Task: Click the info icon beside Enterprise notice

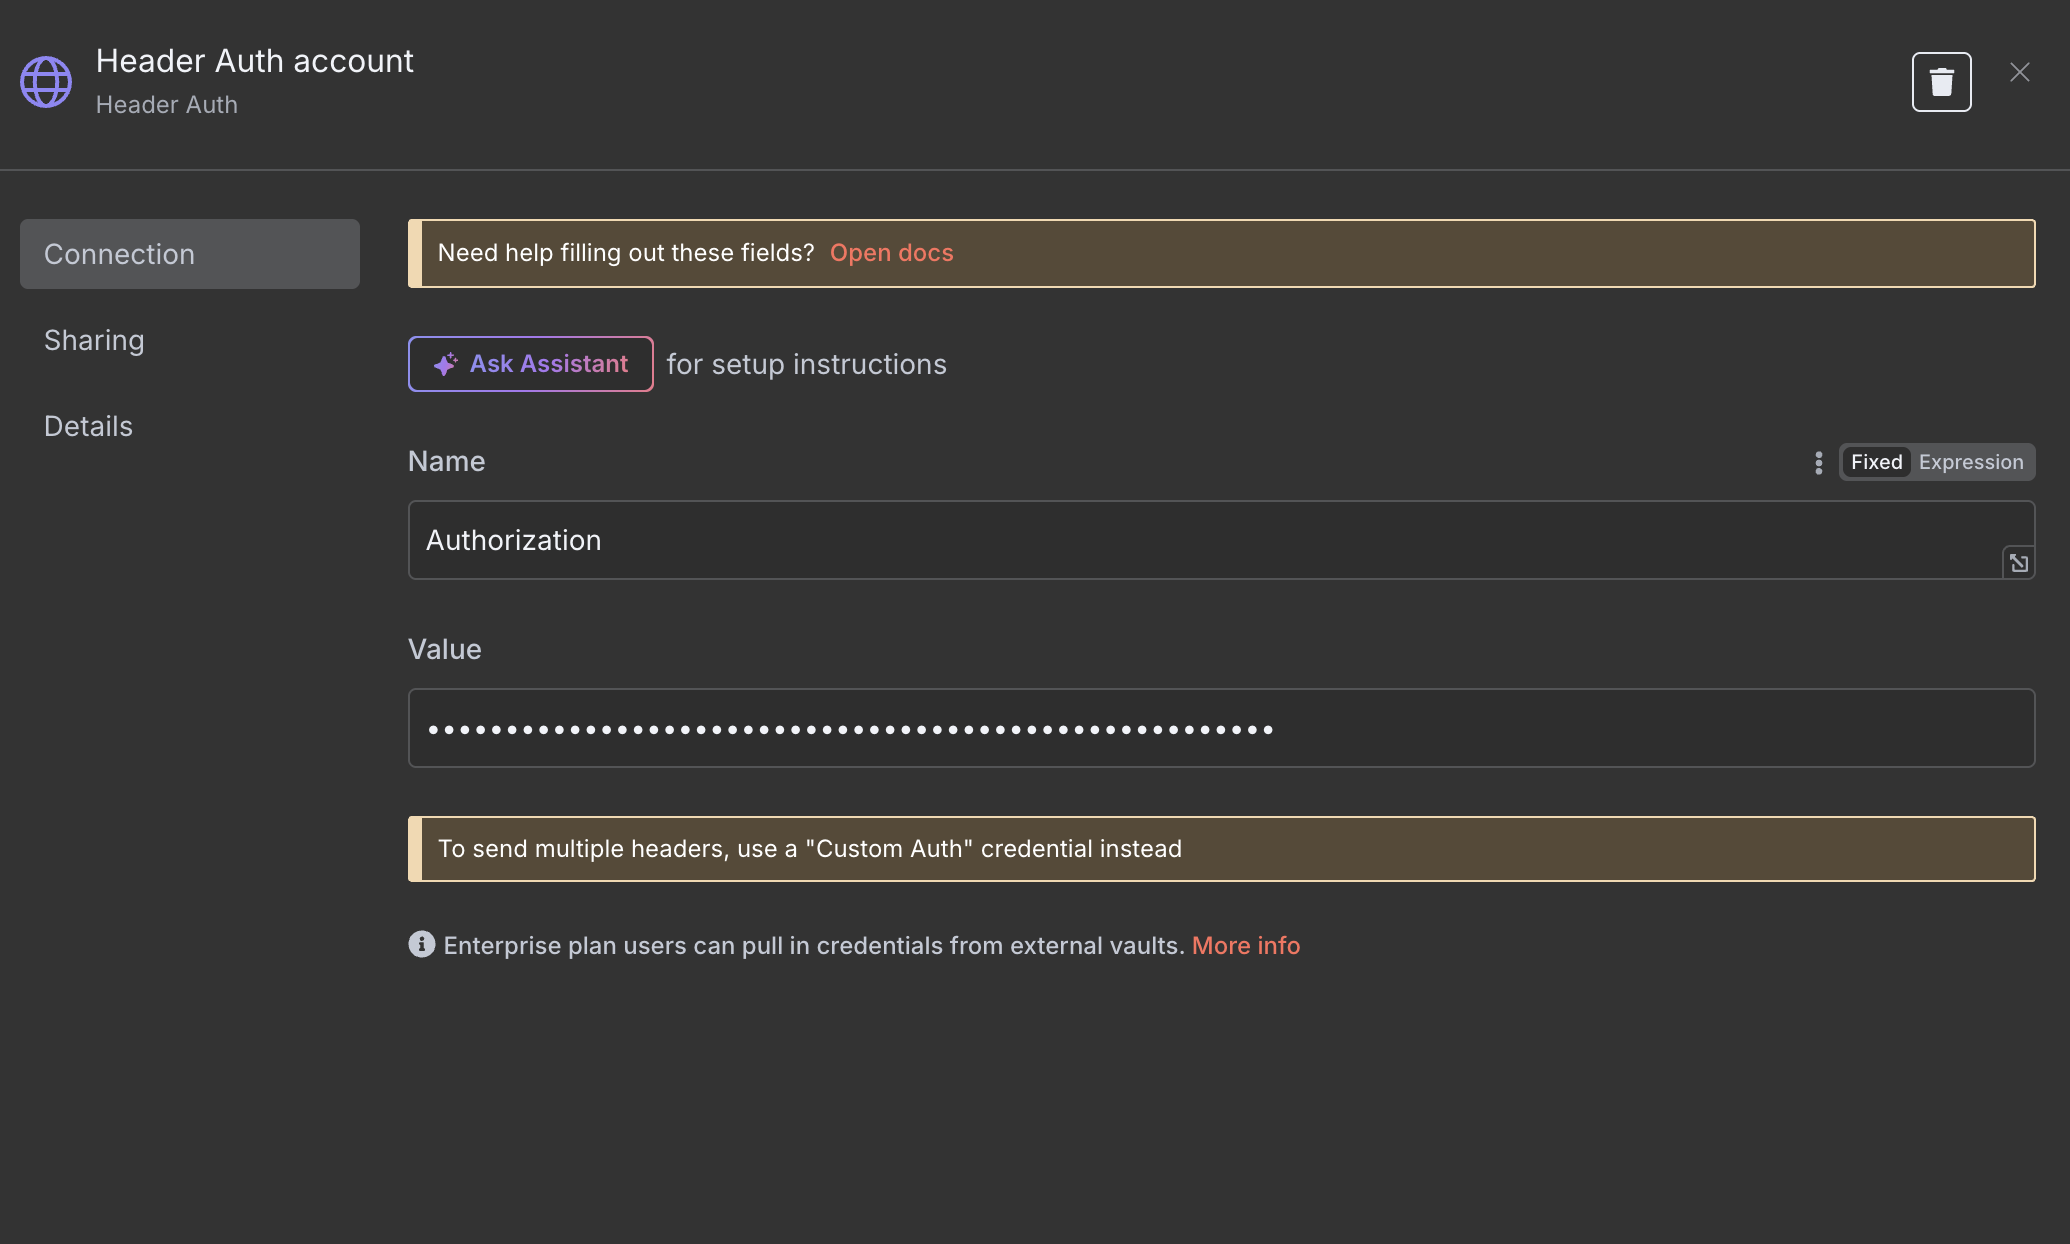Action: pyautogui.click(x=421, y=944)
